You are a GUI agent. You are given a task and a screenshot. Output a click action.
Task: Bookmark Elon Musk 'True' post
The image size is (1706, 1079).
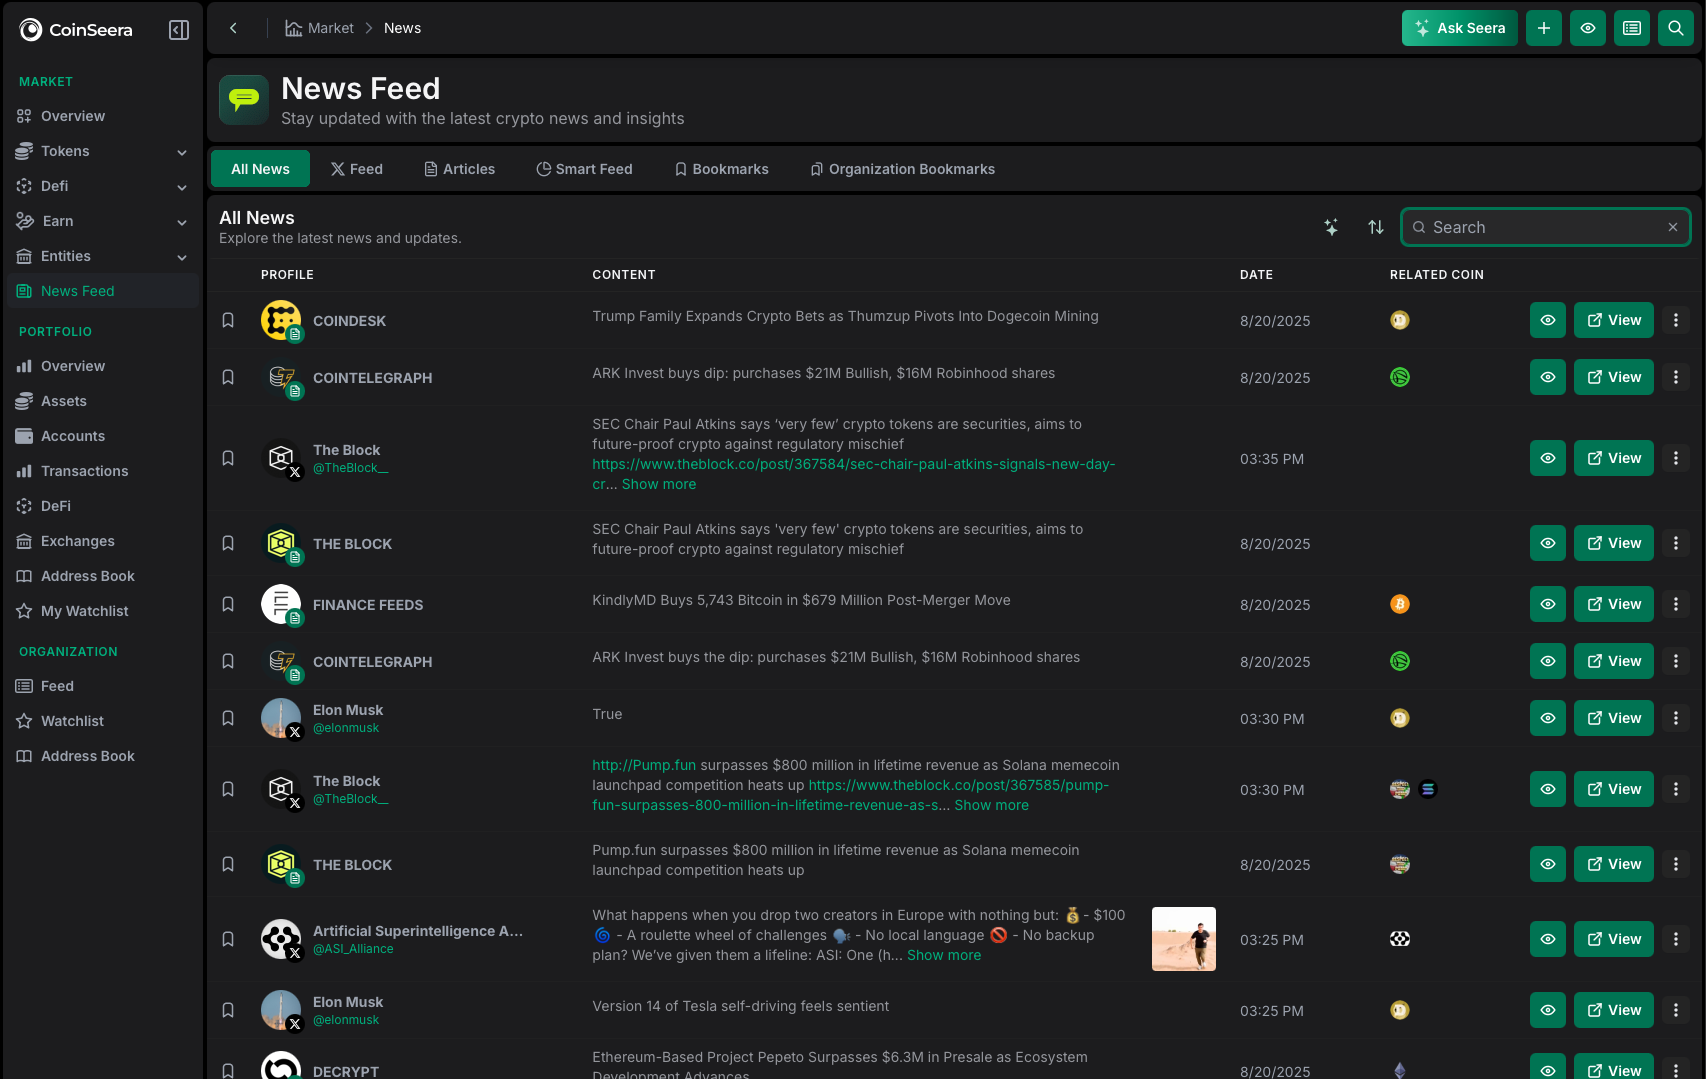point(228,718)
